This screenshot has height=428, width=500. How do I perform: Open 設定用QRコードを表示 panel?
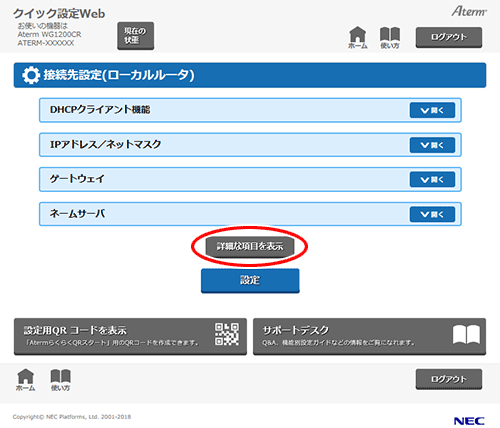130,336
